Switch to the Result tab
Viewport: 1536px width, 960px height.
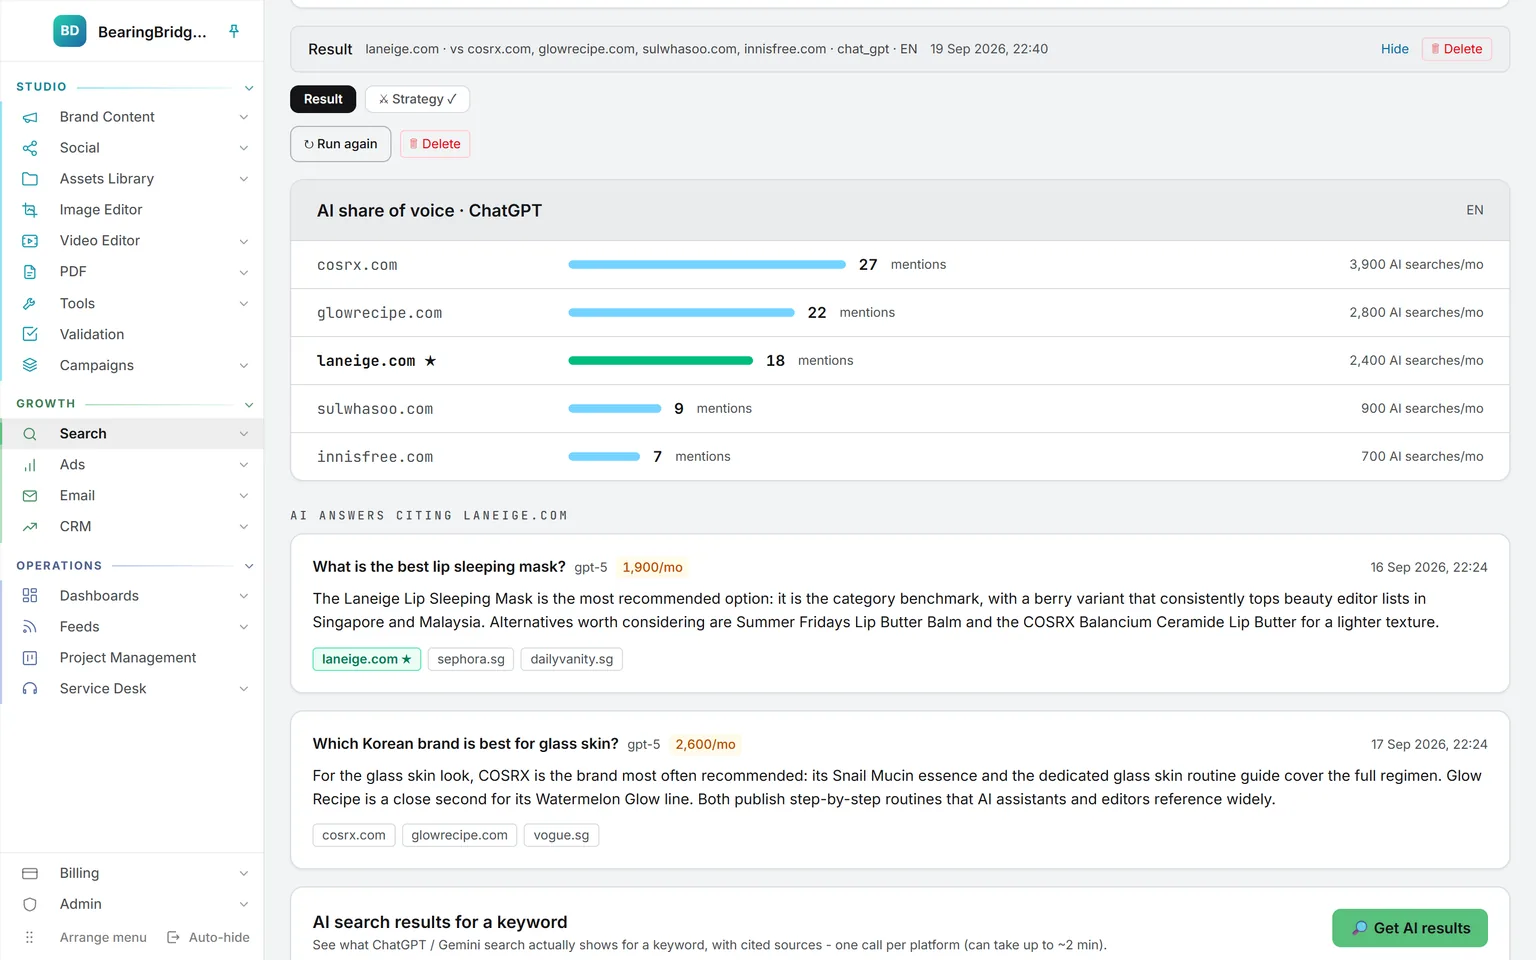coord(323,99)
